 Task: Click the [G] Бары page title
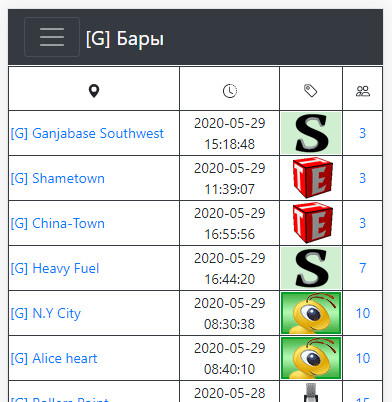(x=125, y=39)
